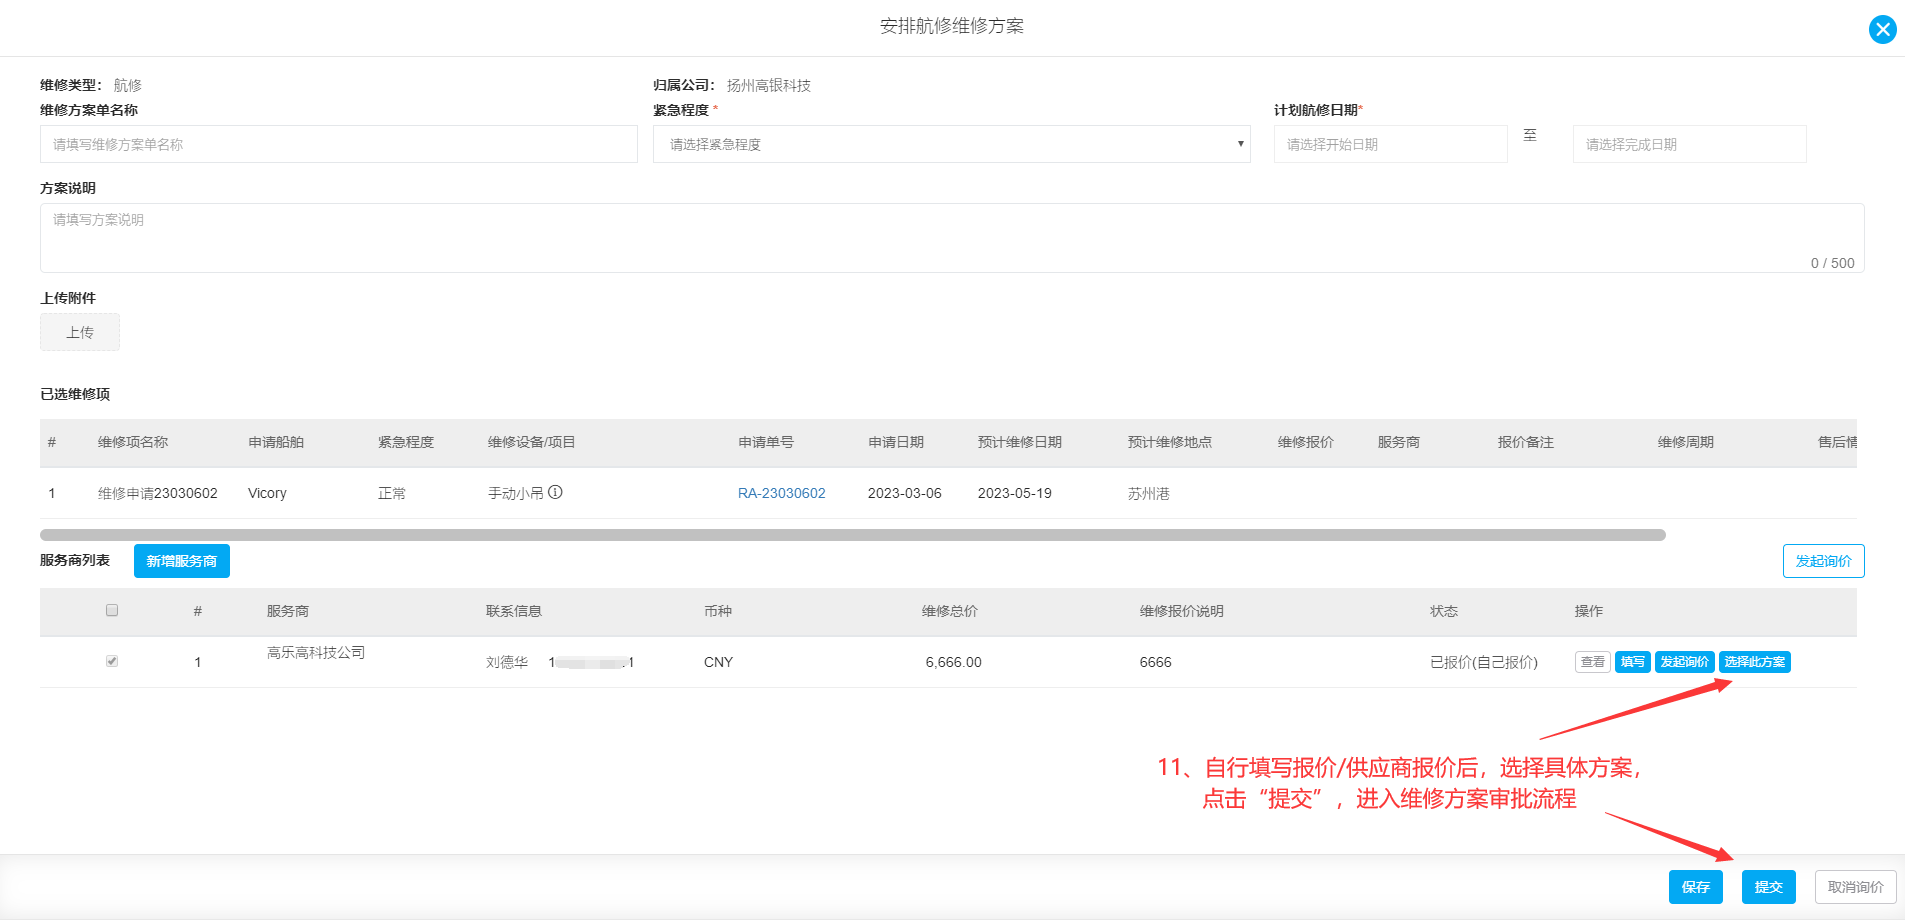
Task: Click the 新增服务商 button
Action: point(182,561)
